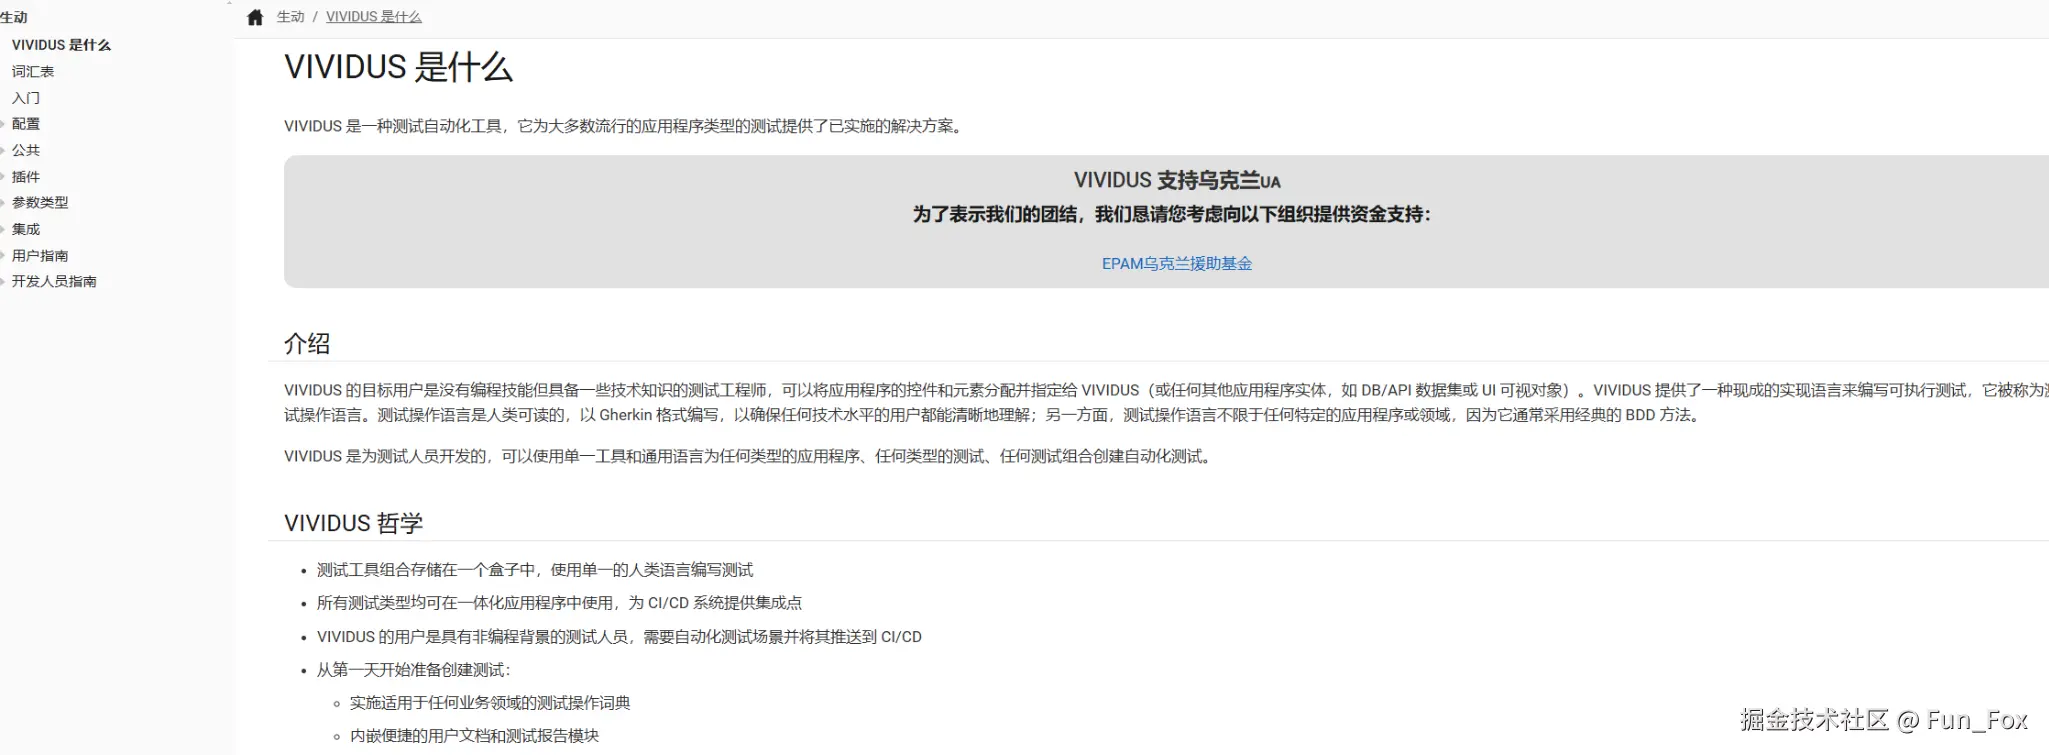2049x755 pixels.
Task: Expand the 公共 tree arrow
Action: coord(3,150)
